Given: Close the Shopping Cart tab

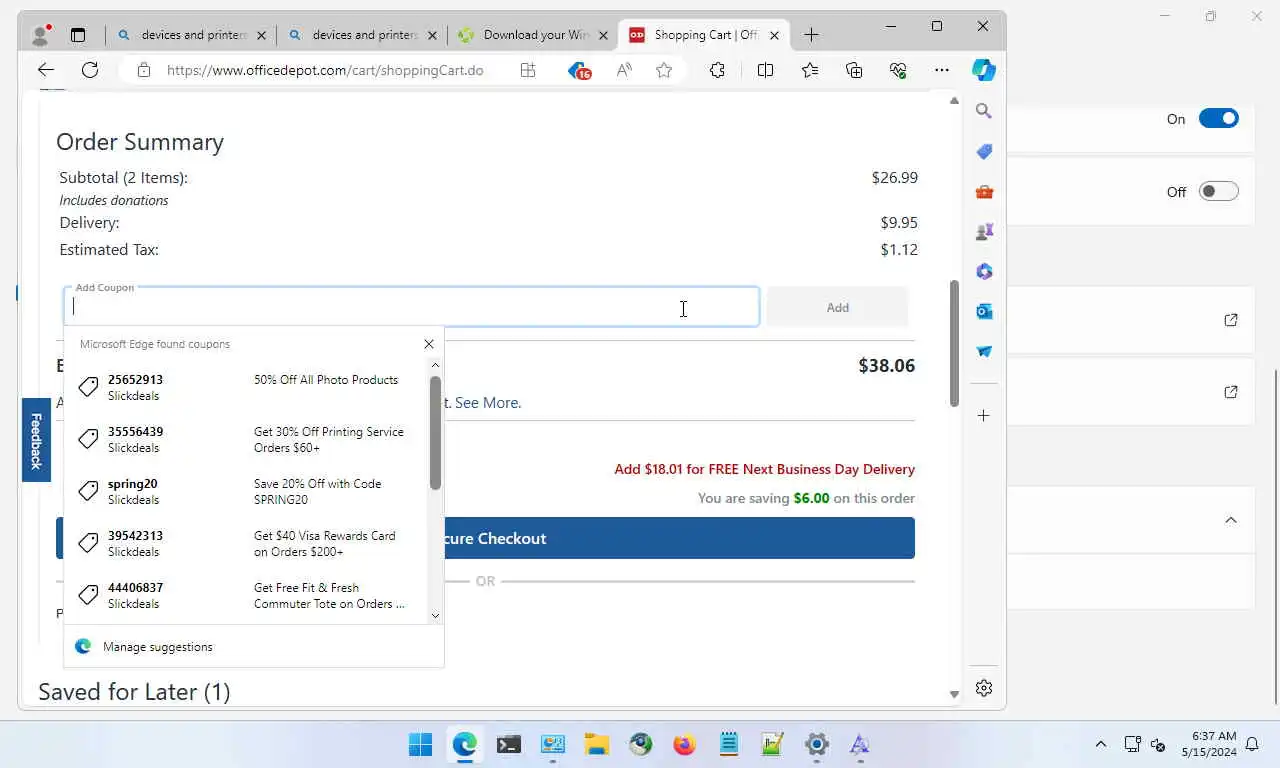Looking at the screenshot, I should (x=774, y=35).
